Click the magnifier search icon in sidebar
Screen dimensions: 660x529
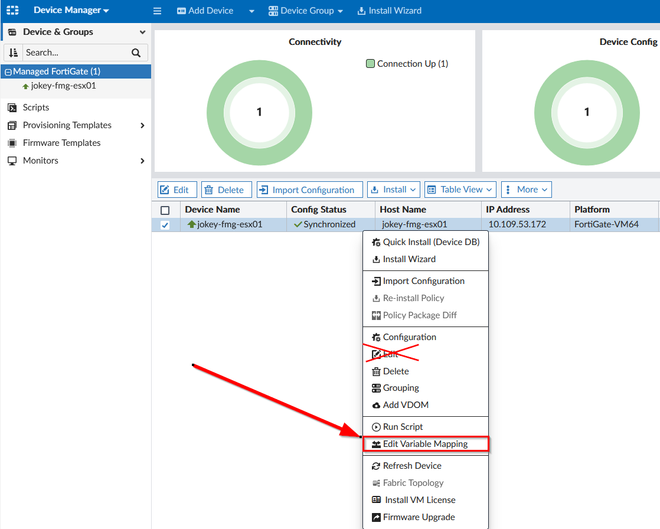tap(137, 53)
